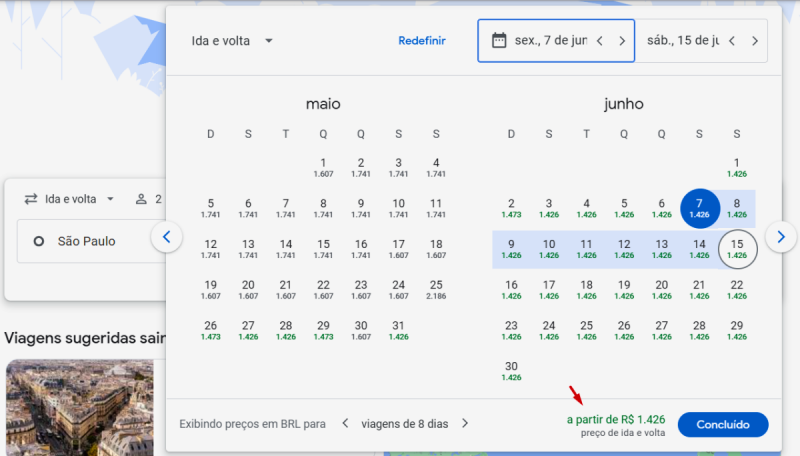Select June 30 in the calendar

pyautogui.click(x=511, y=371)
